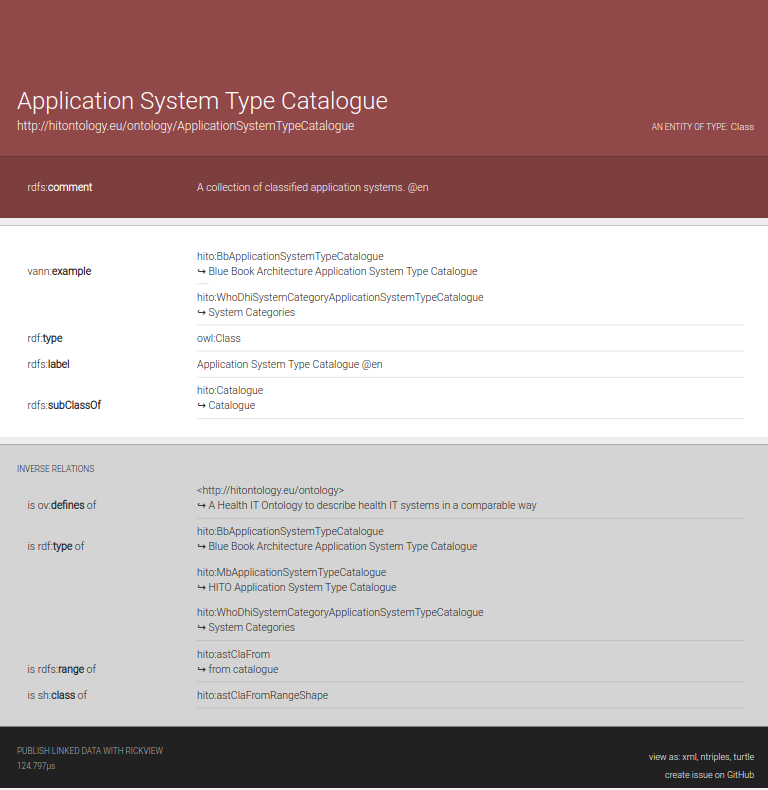This screenshot has width=768, height=790.
Task: Open the owl:Class link
Action: click(218, 338)
